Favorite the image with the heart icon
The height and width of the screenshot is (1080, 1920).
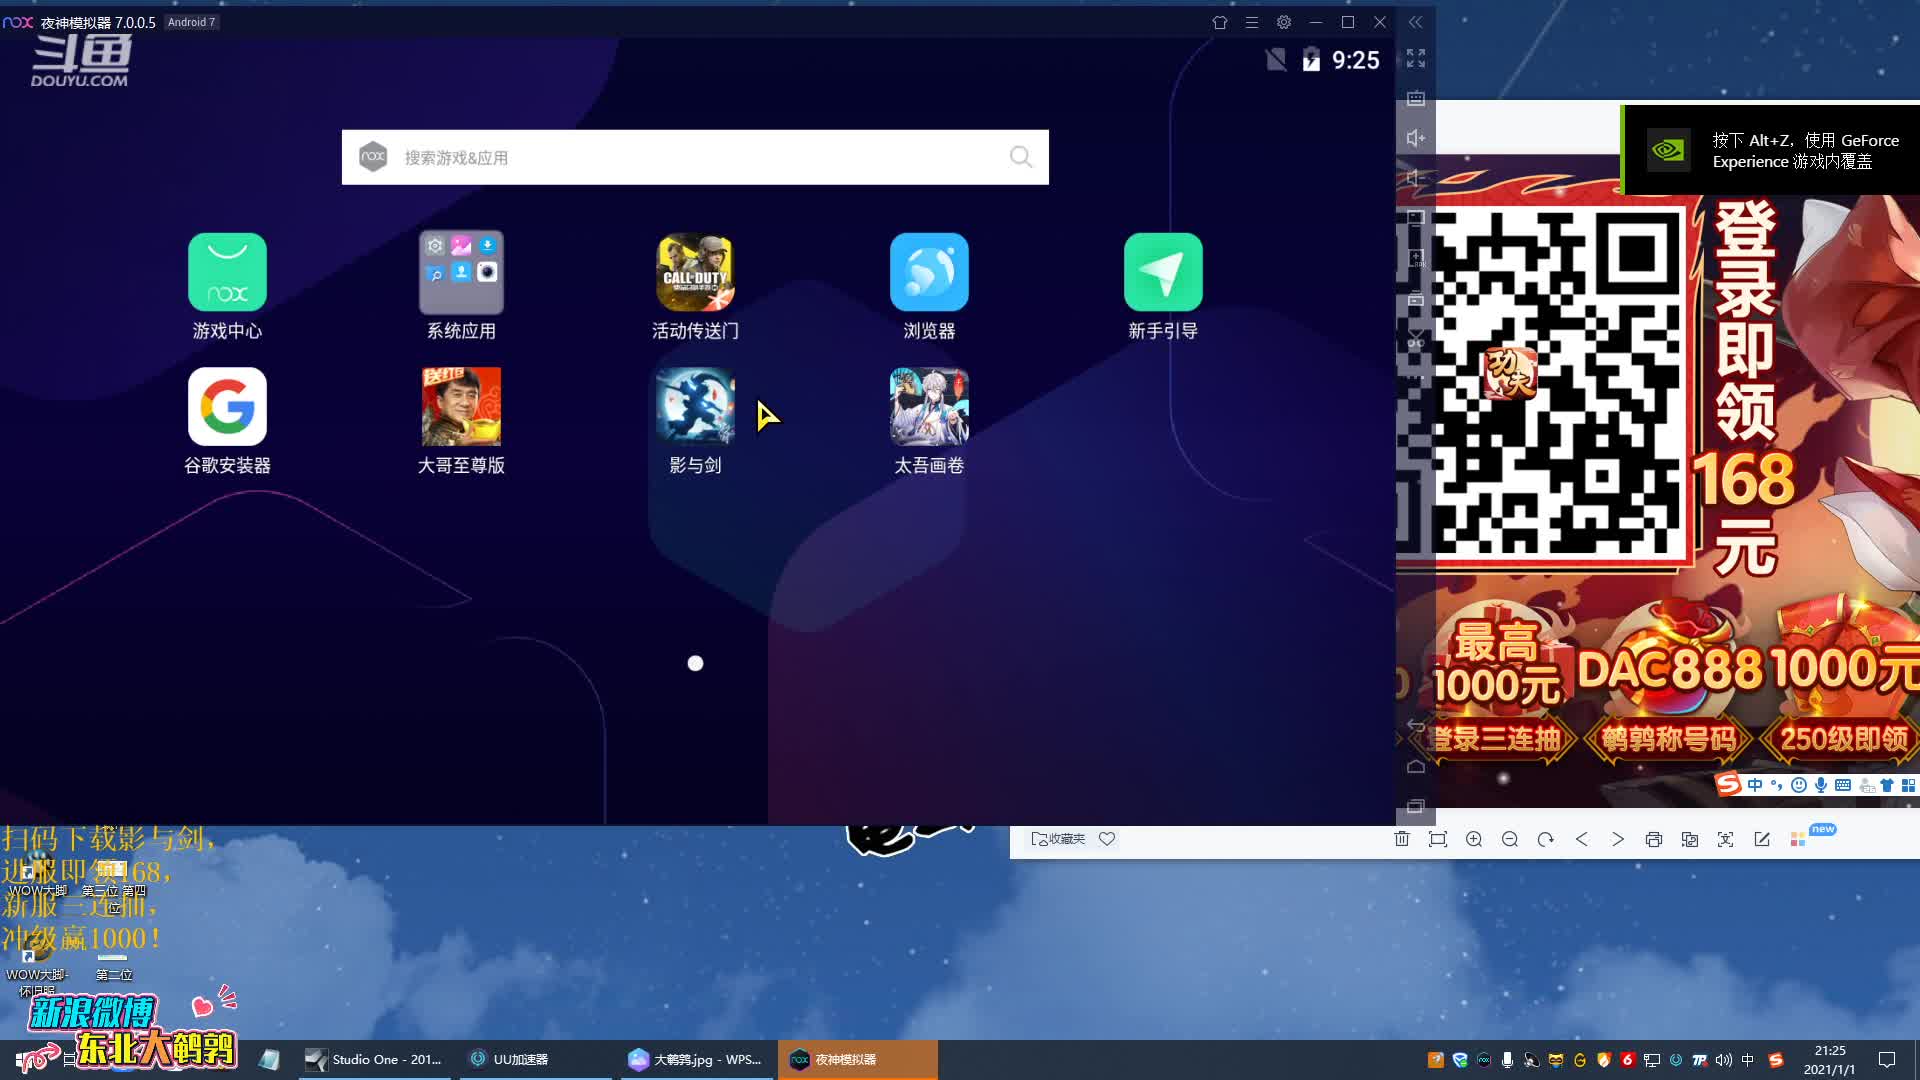pyautogui.click(x=1107, y=839)
